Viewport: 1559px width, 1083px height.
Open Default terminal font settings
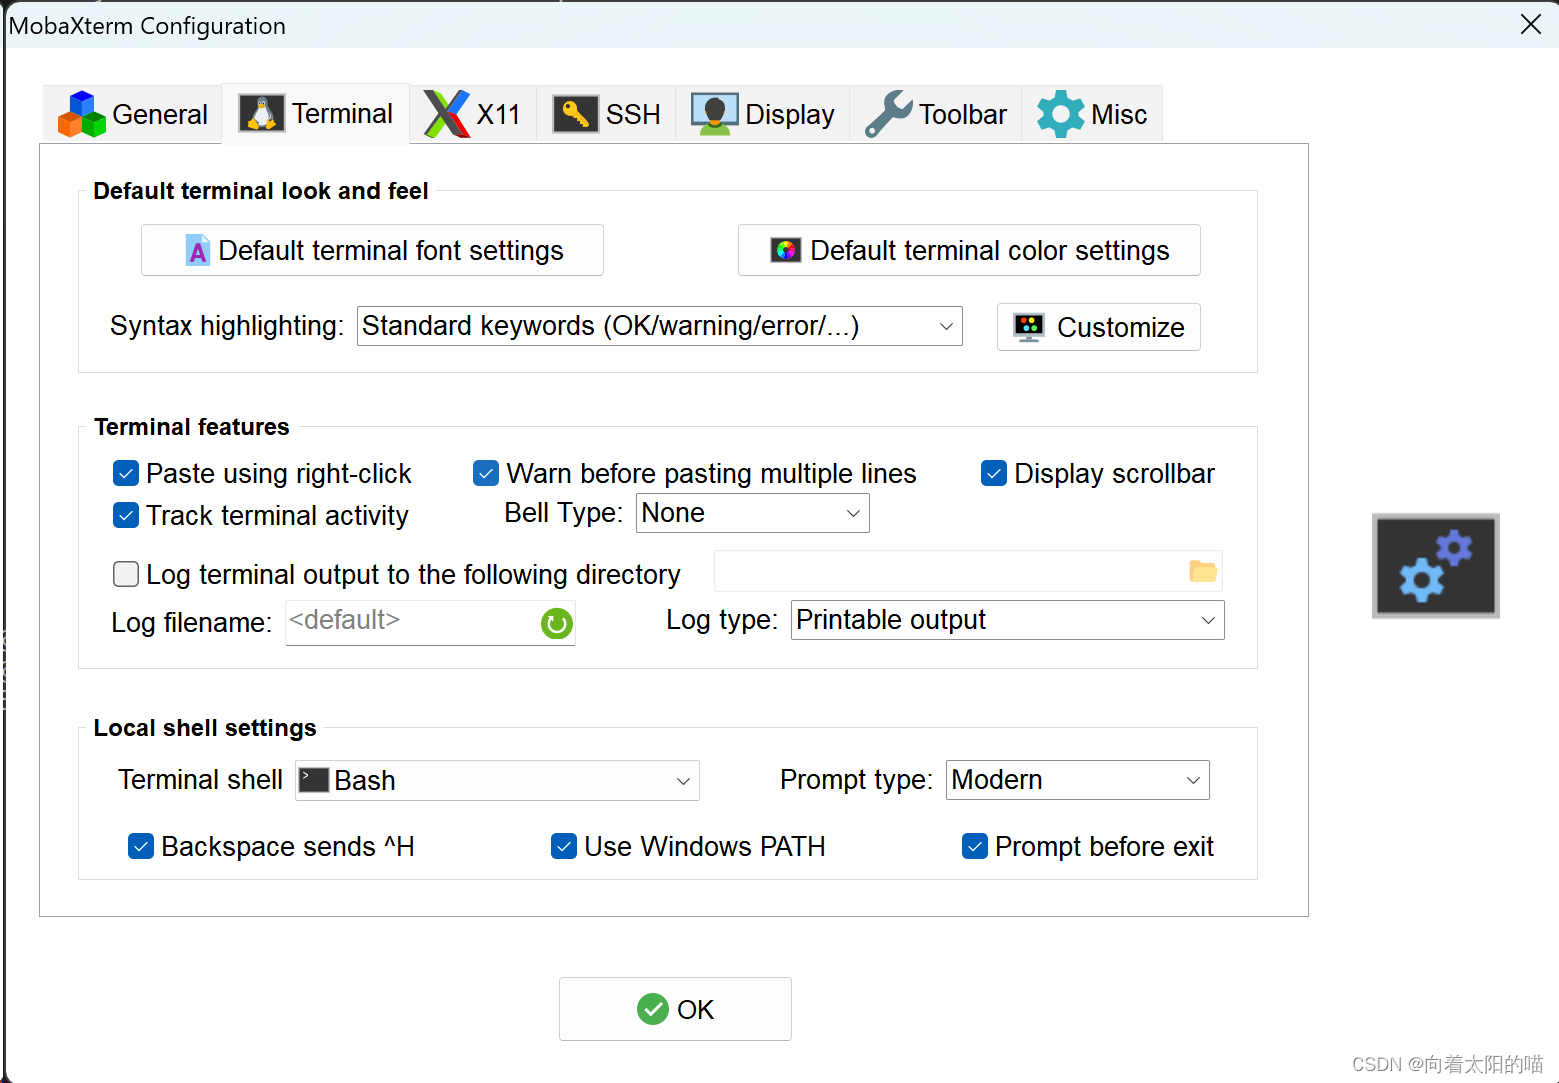point(372,250)
